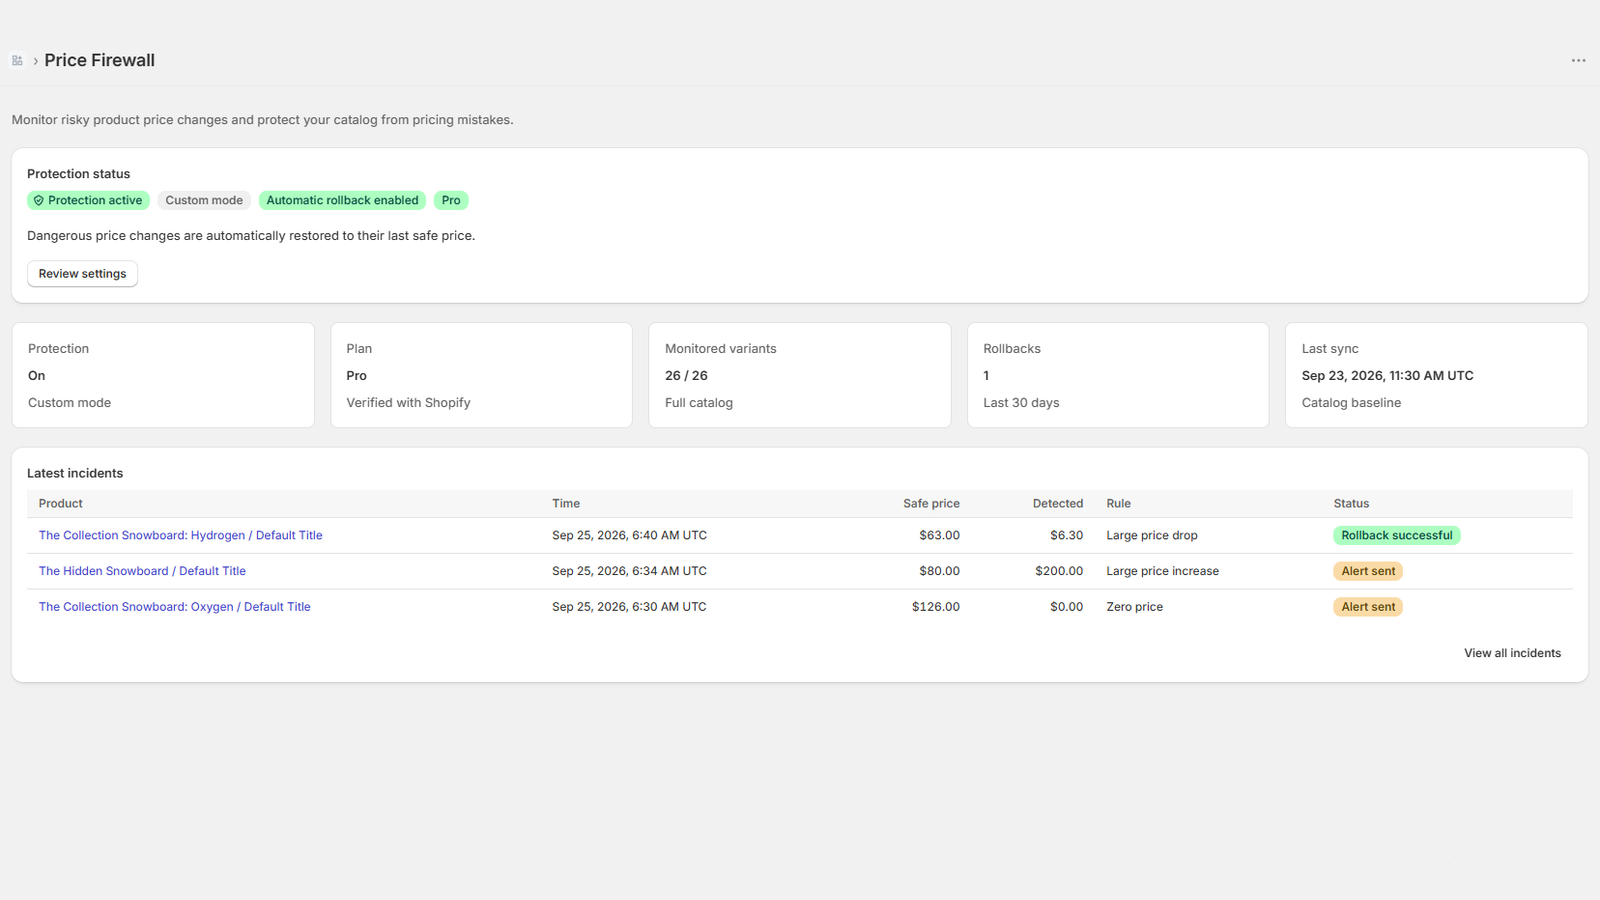Viewport: 1600px width, 900px height.
Task: Click the Pro badge in Protection status
Action: coord(451,201)
